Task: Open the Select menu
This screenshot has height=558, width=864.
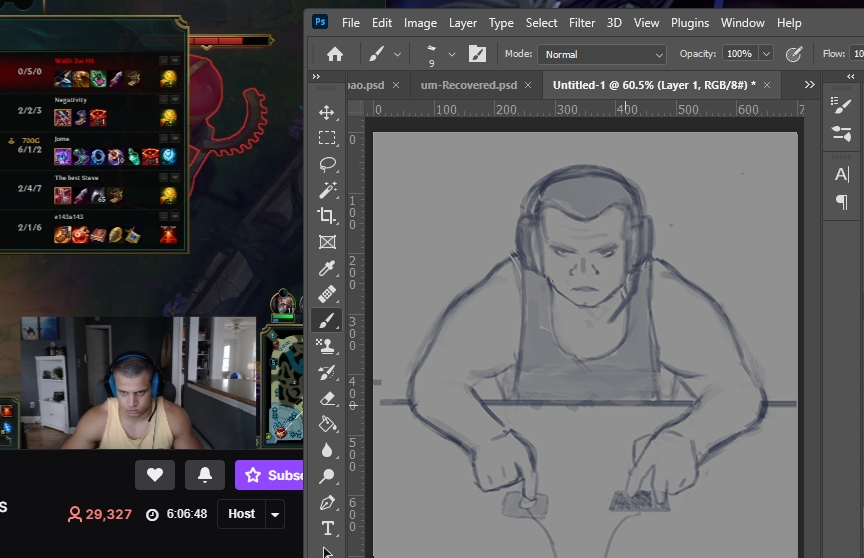Action: (541, 23)
